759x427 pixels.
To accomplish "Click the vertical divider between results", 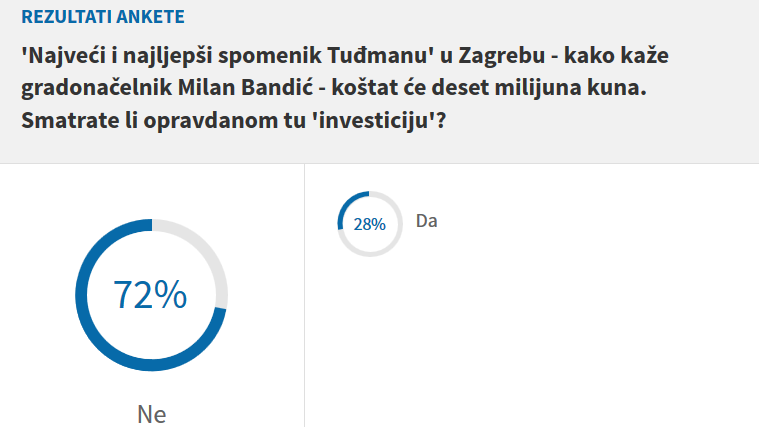I will pyautogui.click(x=304, y=300).
